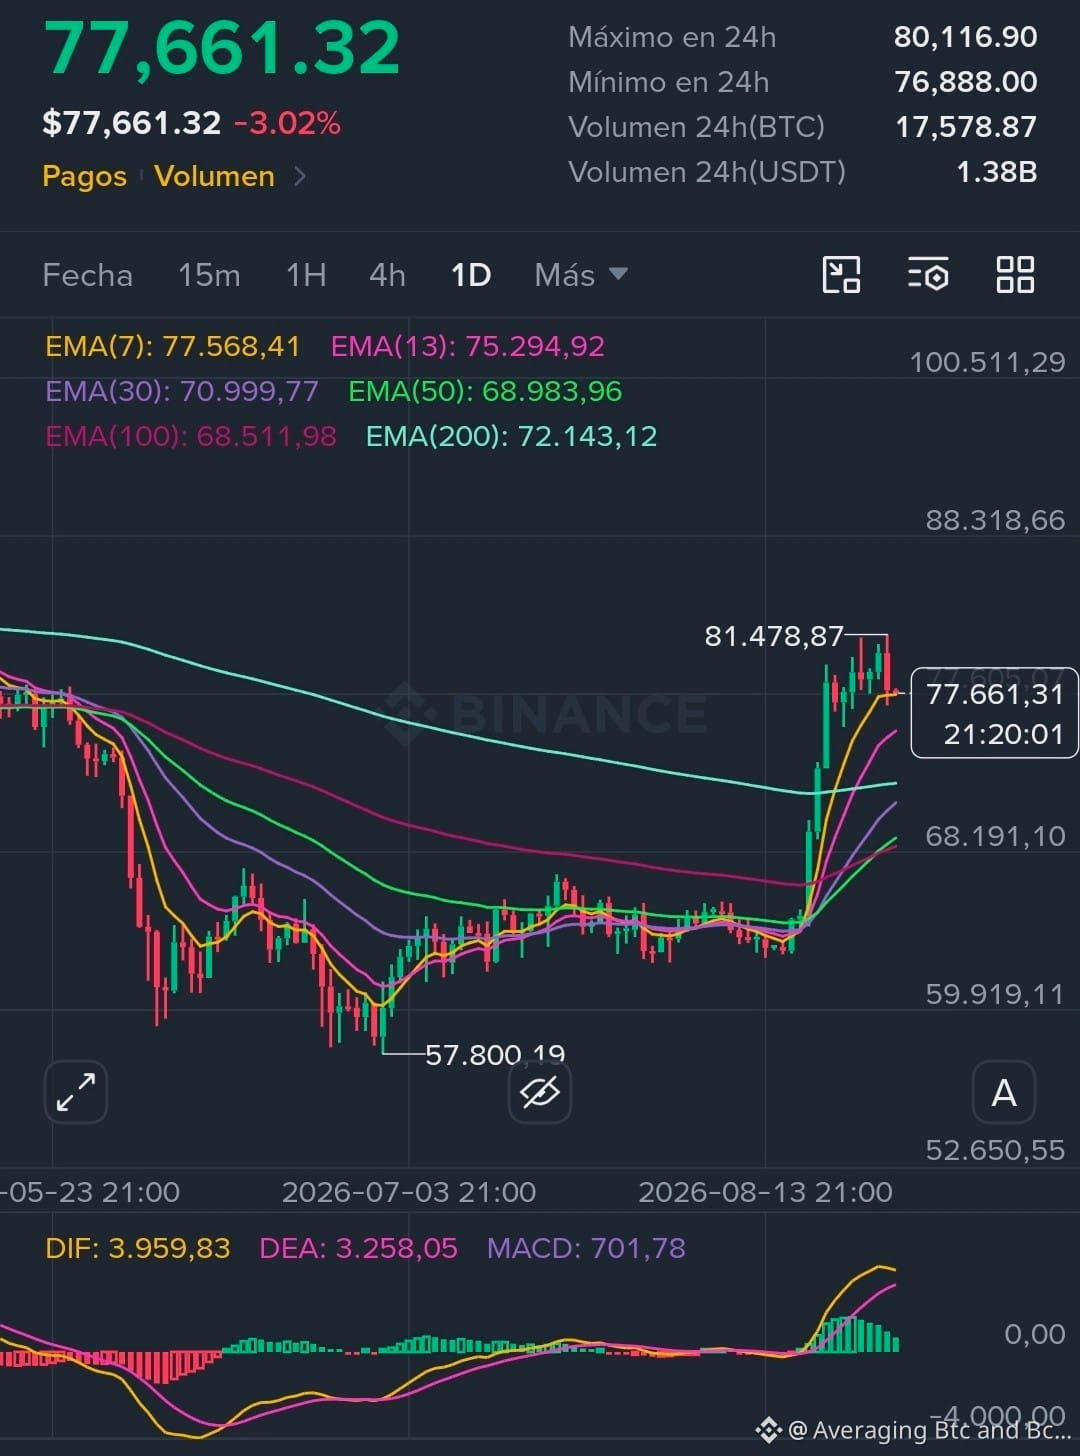Click the 100.511,29 price axis label
The height and width of the screenshot is (1456, 1080).
tap(987, 362)
